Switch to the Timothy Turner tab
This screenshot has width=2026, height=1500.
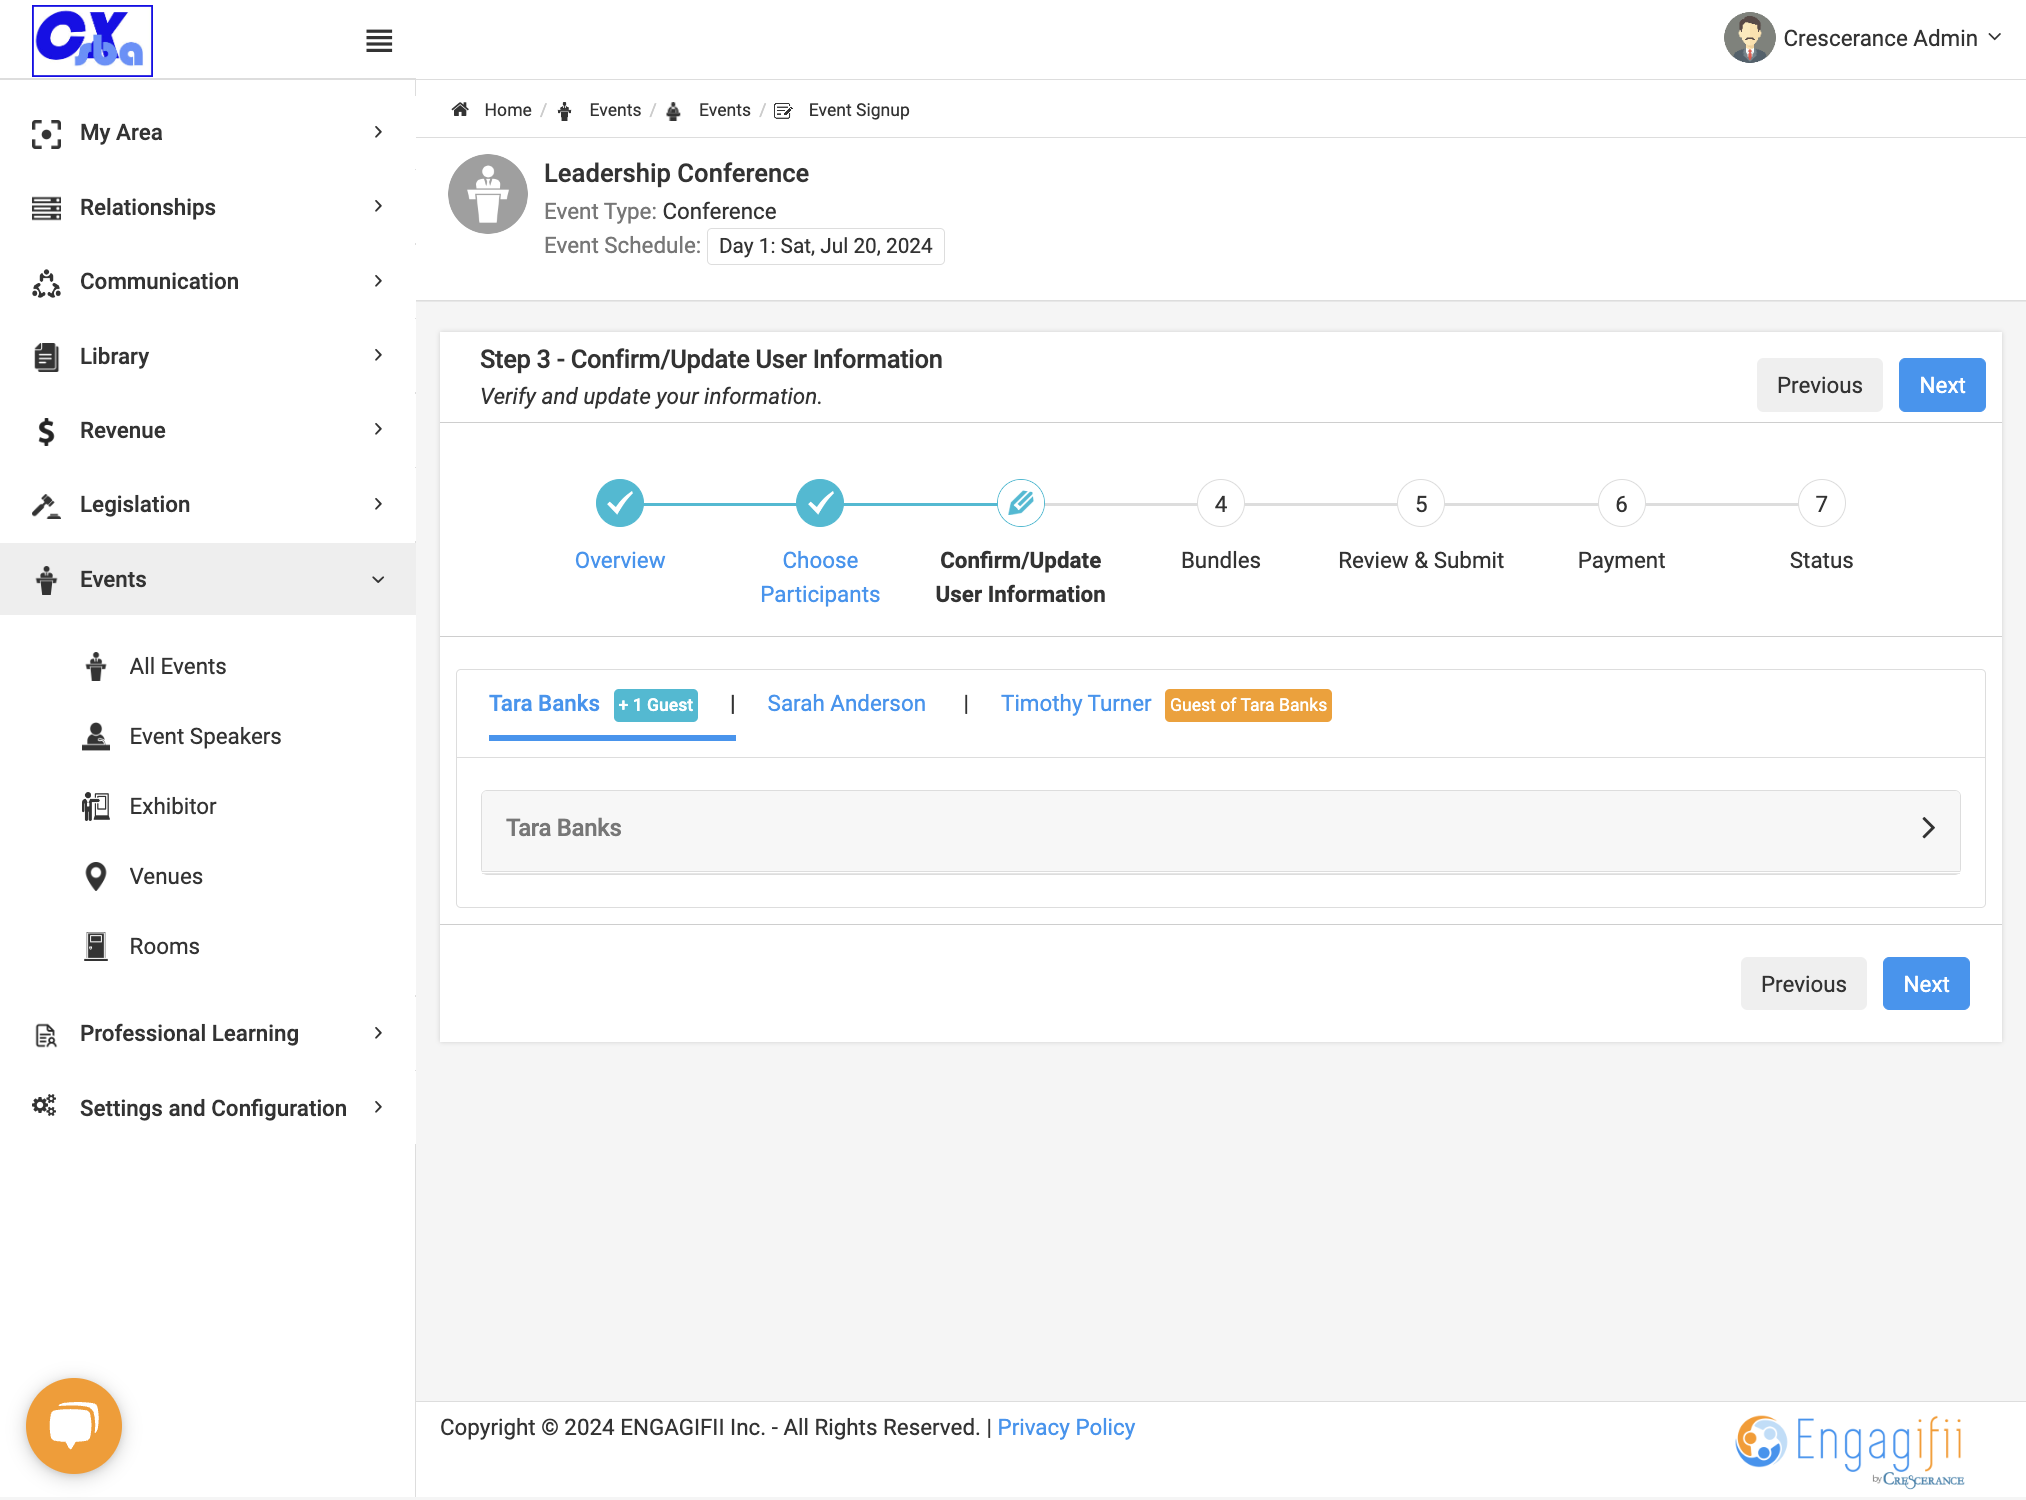pyautogui.click(x=1076, y=704)
